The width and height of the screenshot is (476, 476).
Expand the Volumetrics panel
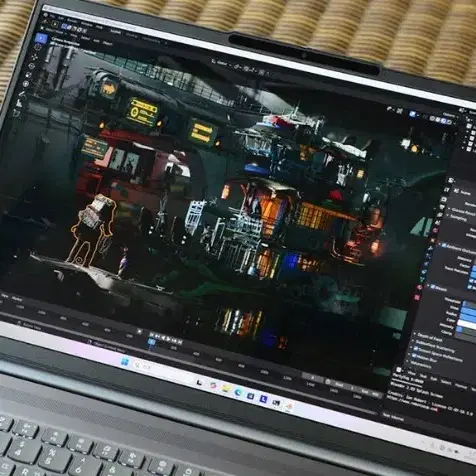pos(419,365)
